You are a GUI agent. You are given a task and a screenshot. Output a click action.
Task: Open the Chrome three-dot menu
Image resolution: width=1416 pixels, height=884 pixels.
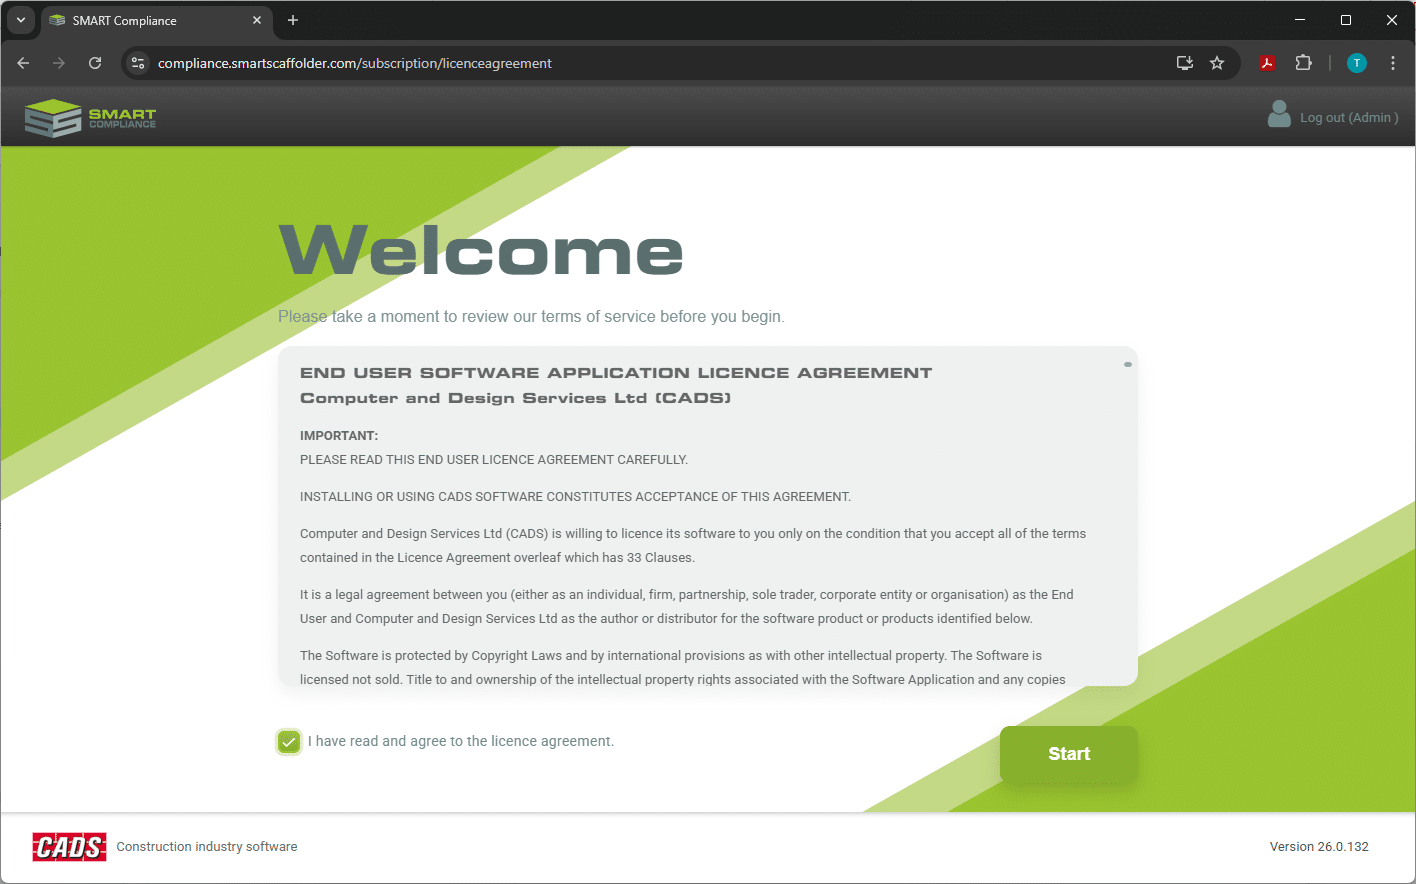(x=1392, y=63)
